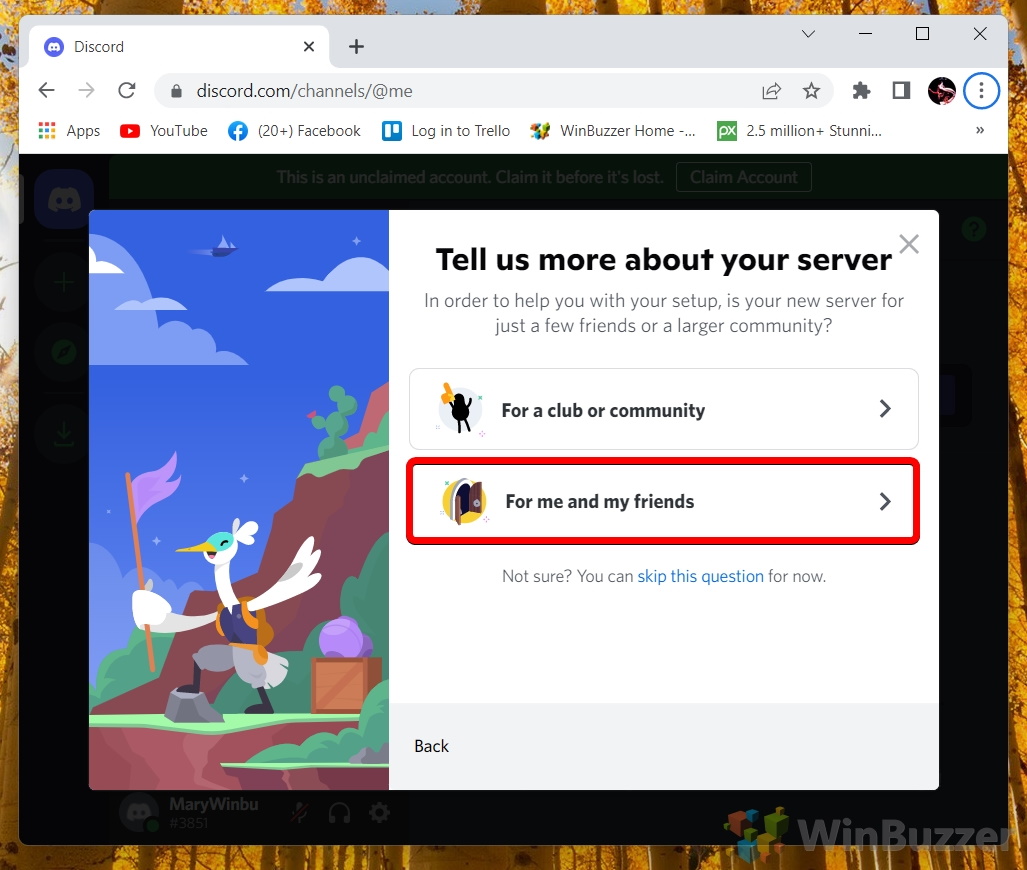Go forward in browser history
1027x870 pixels.
pos(86,90)
